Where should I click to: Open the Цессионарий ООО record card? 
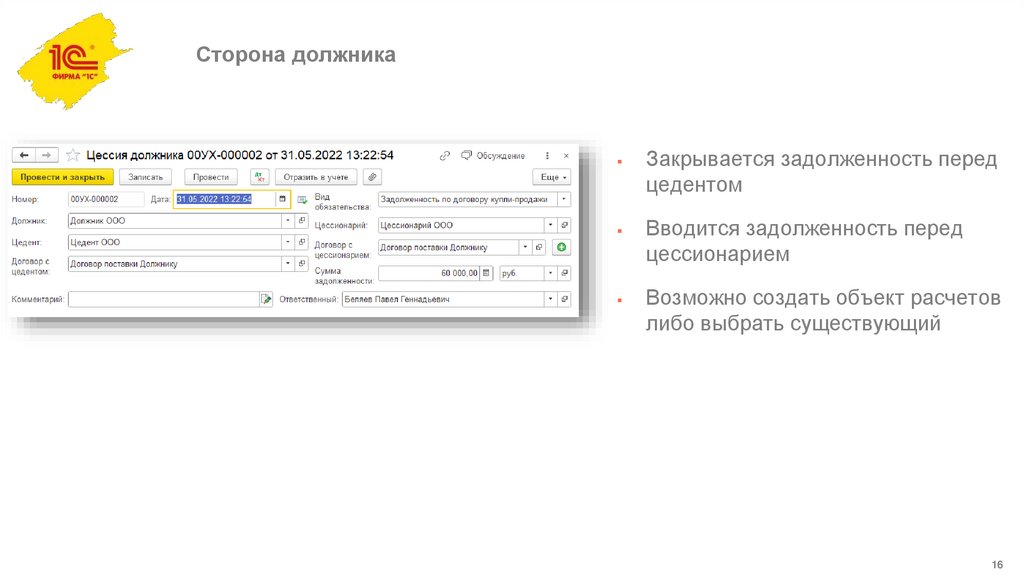coord(564,225)
